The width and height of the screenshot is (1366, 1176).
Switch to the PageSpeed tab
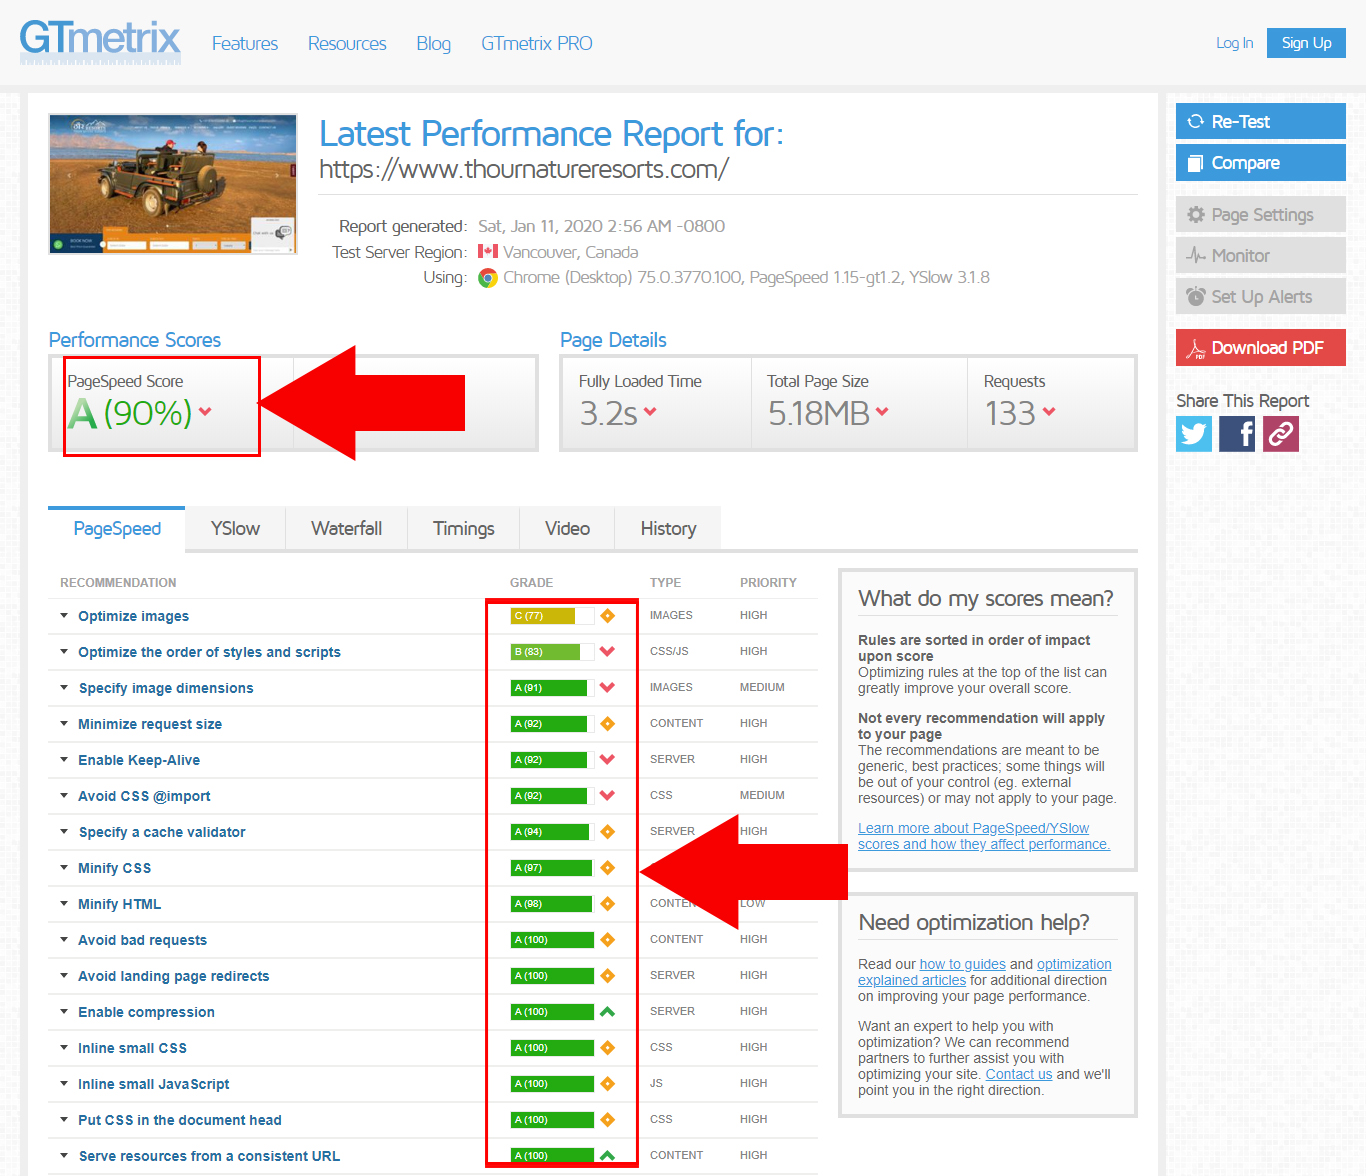117,528
